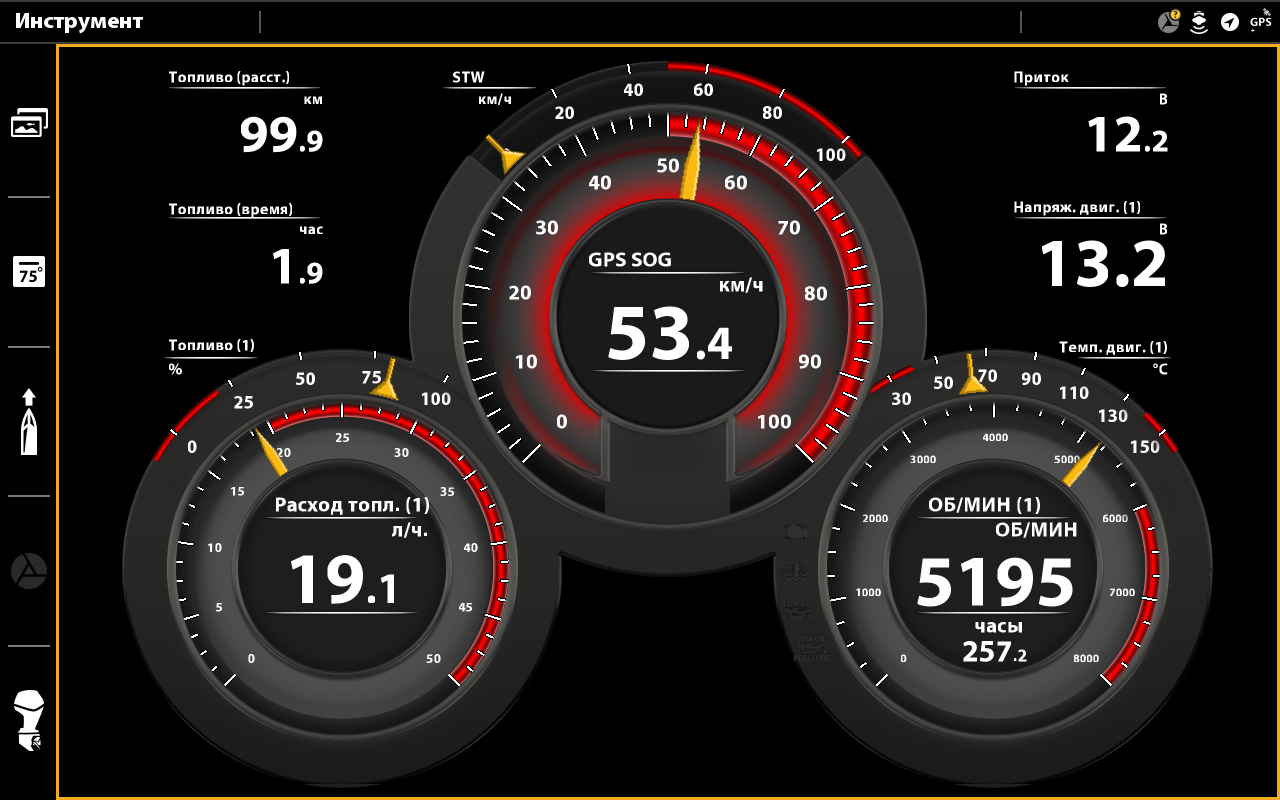Open the images gallery sidebar icon
This screenshot has width=1280, height=800.
coord(29,123)
